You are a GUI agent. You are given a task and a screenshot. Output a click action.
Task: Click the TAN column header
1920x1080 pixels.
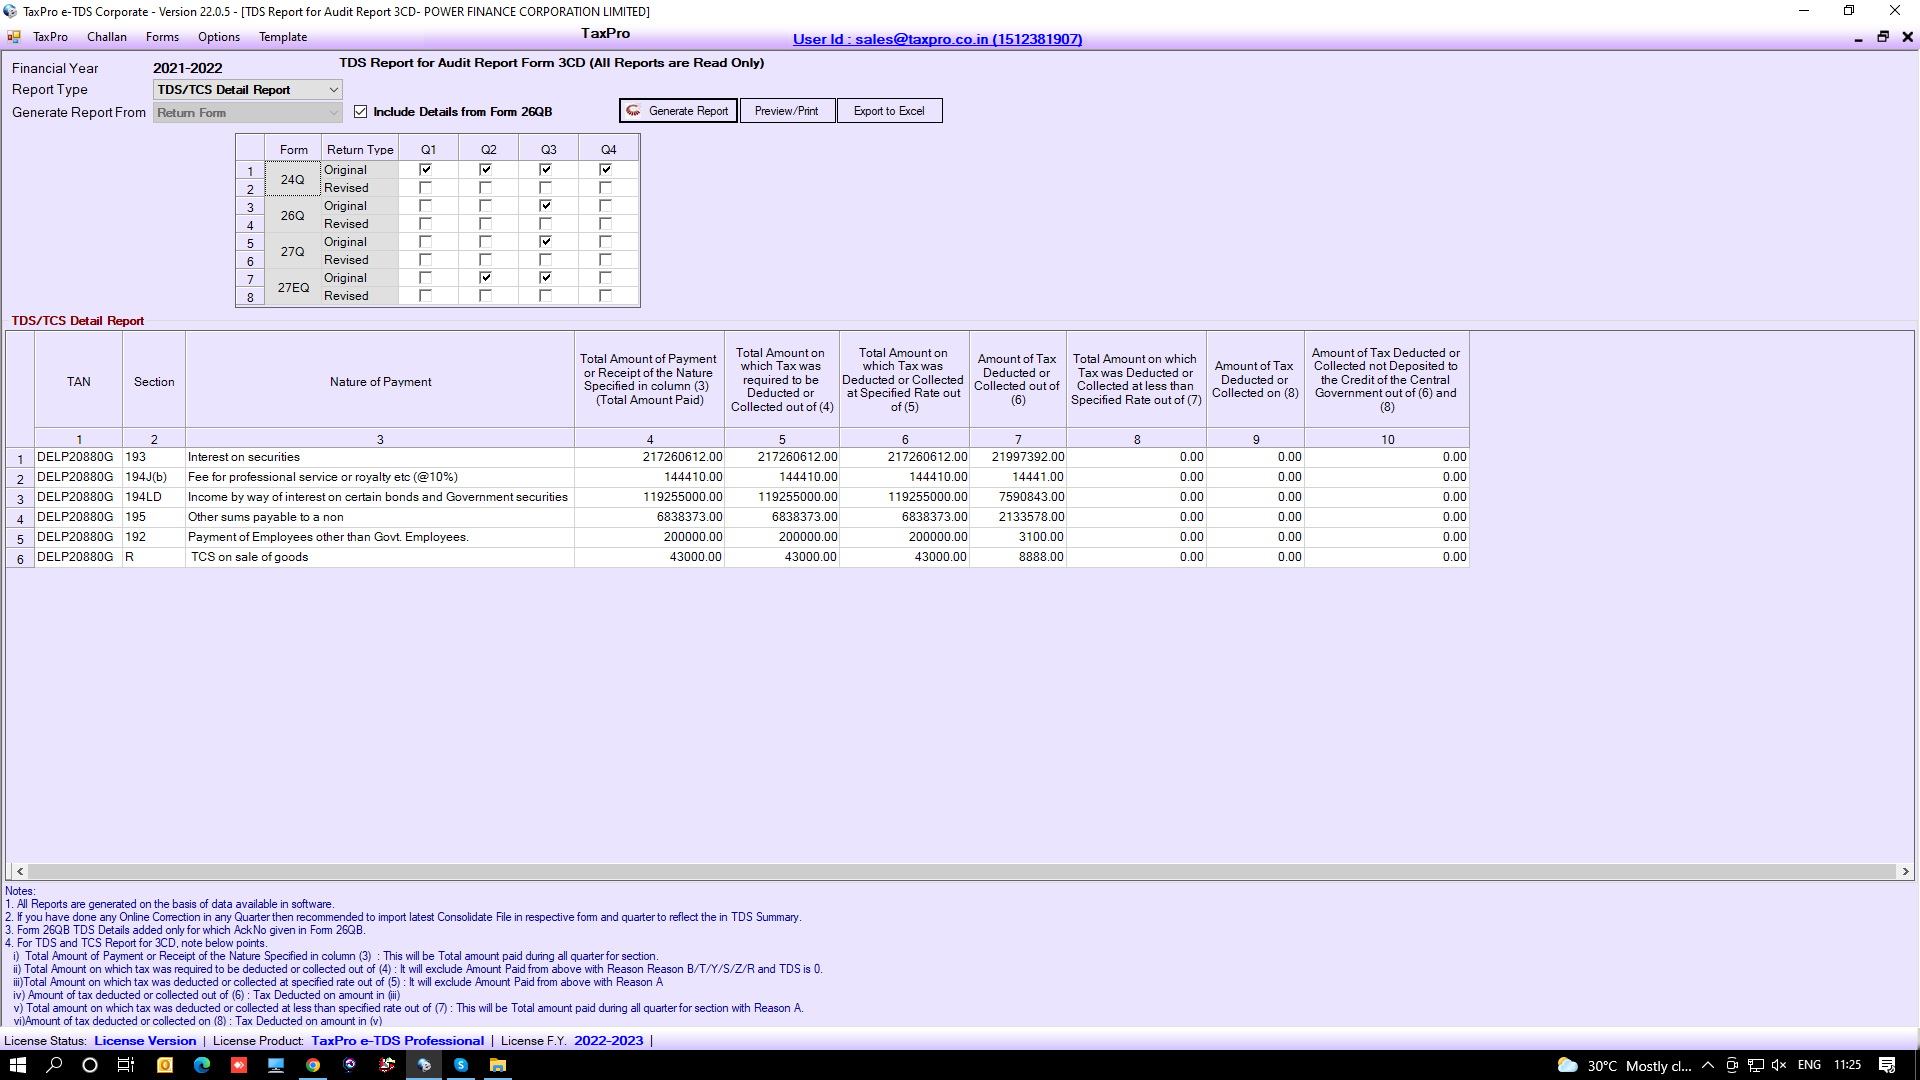point(79,381)
